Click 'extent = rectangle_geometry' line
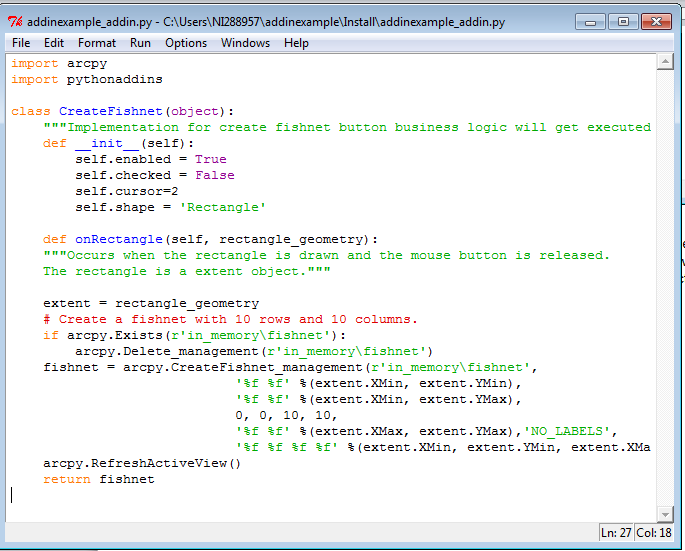This screenshot has height=551, width=685. [151, 303]
